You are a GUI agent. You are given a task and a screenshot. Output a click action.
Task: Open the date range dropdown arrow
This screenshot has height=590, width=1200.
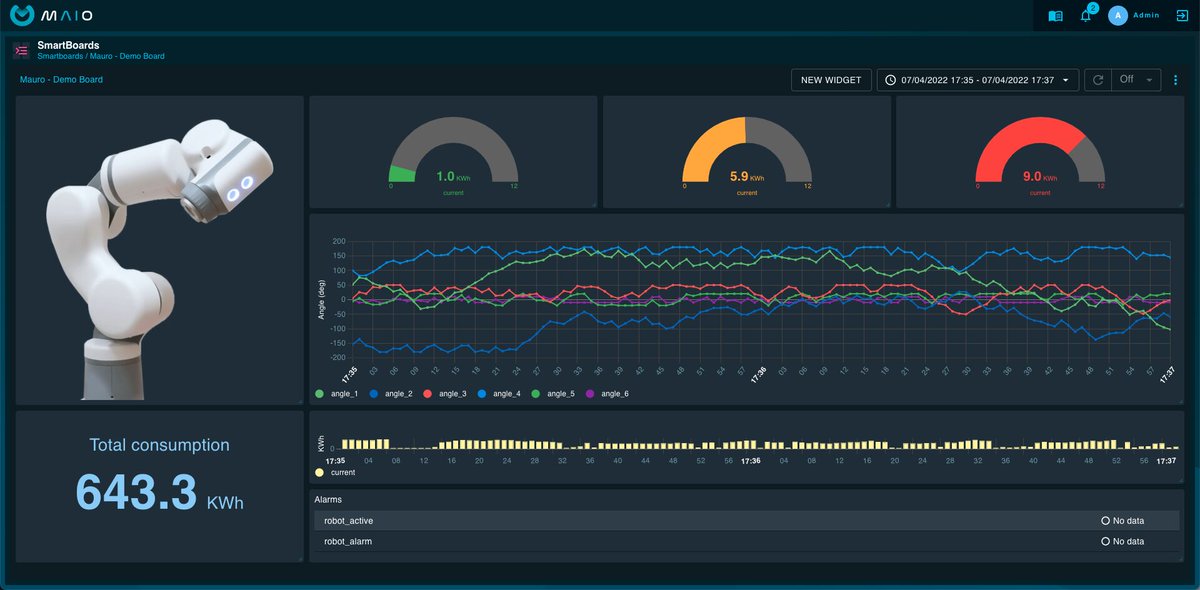click(x=1066, y=80)
